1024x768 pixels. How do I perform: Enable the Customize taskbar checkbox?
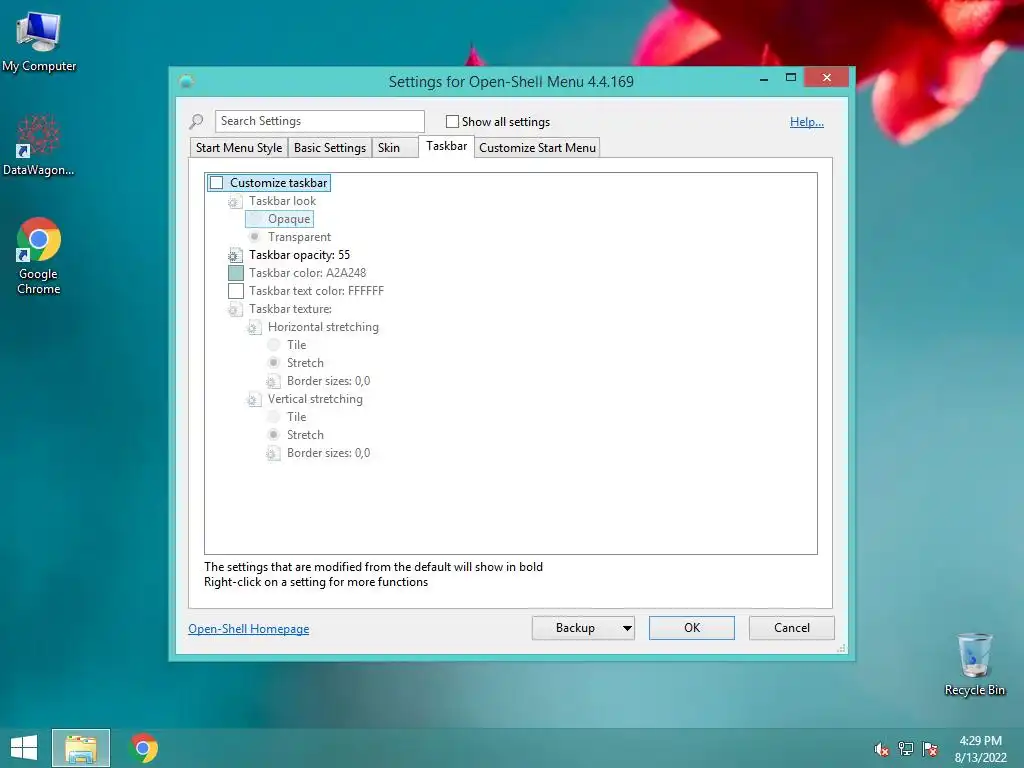(217, 183)
